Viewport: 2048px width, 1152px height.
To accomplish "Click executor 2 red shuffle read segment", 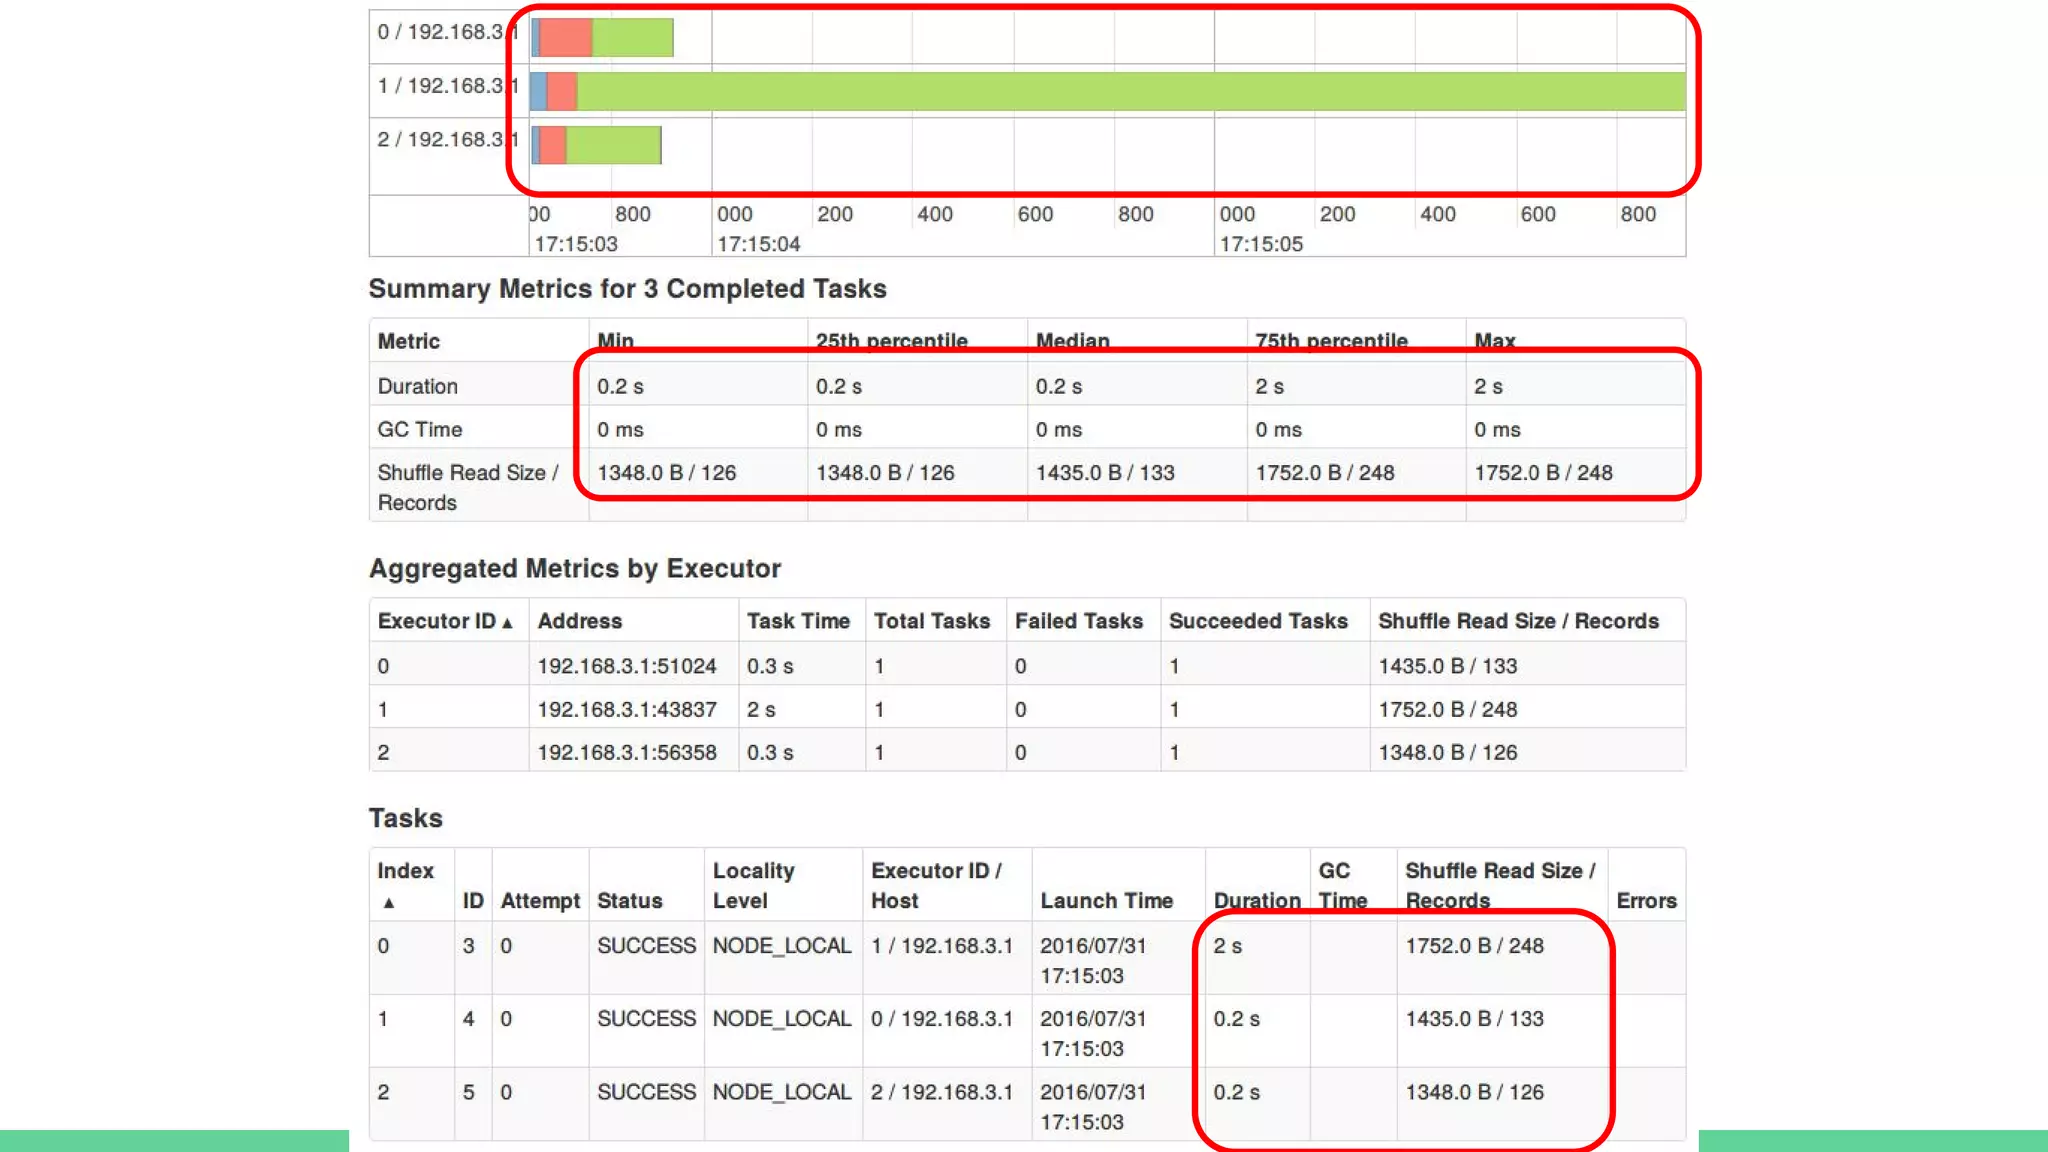I will 553,146.
